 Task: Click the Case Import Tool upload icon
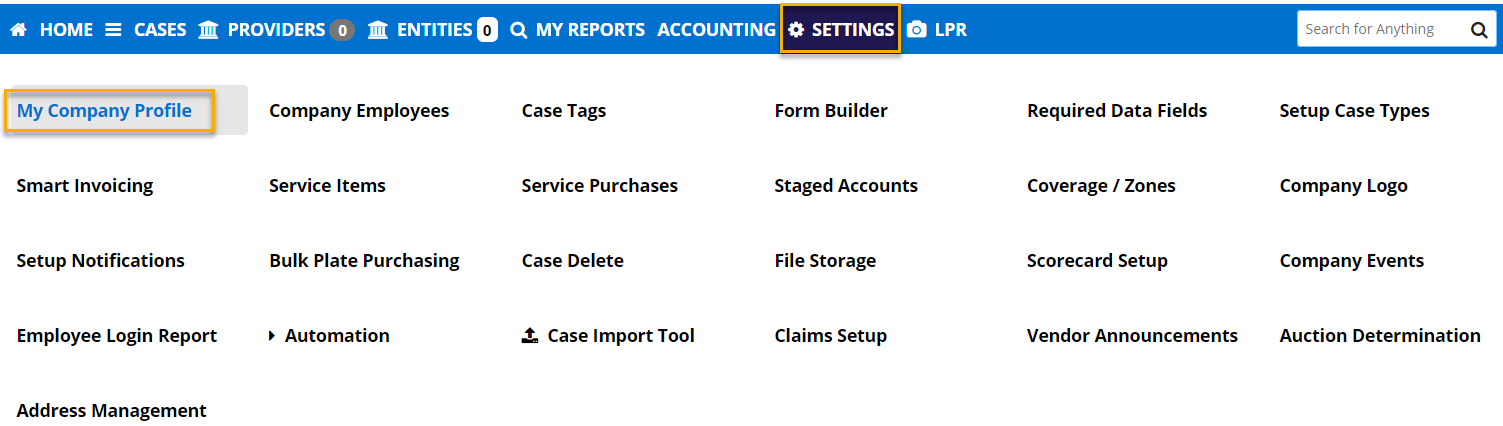[x=530, y=336]
